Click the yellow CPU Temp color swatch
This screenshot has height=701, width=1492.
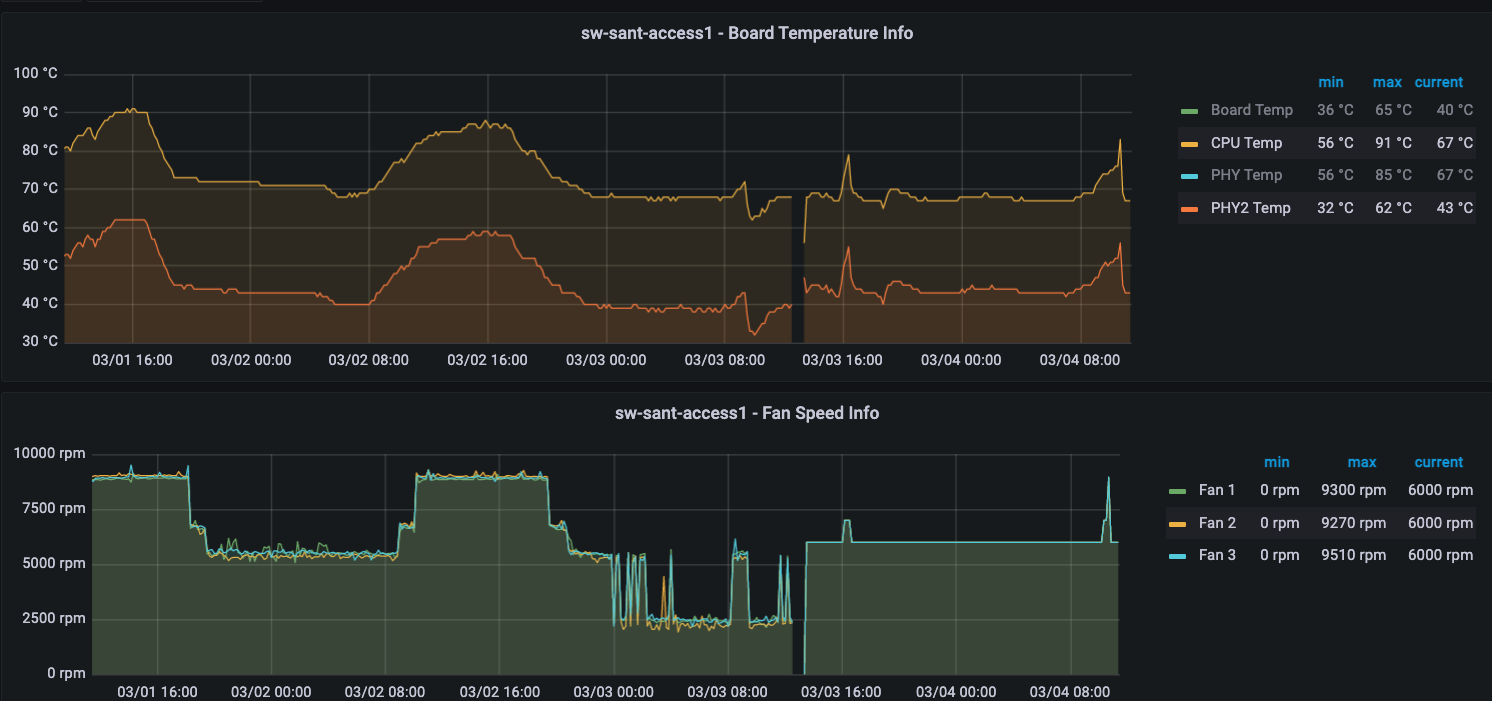coord(1189,144)
